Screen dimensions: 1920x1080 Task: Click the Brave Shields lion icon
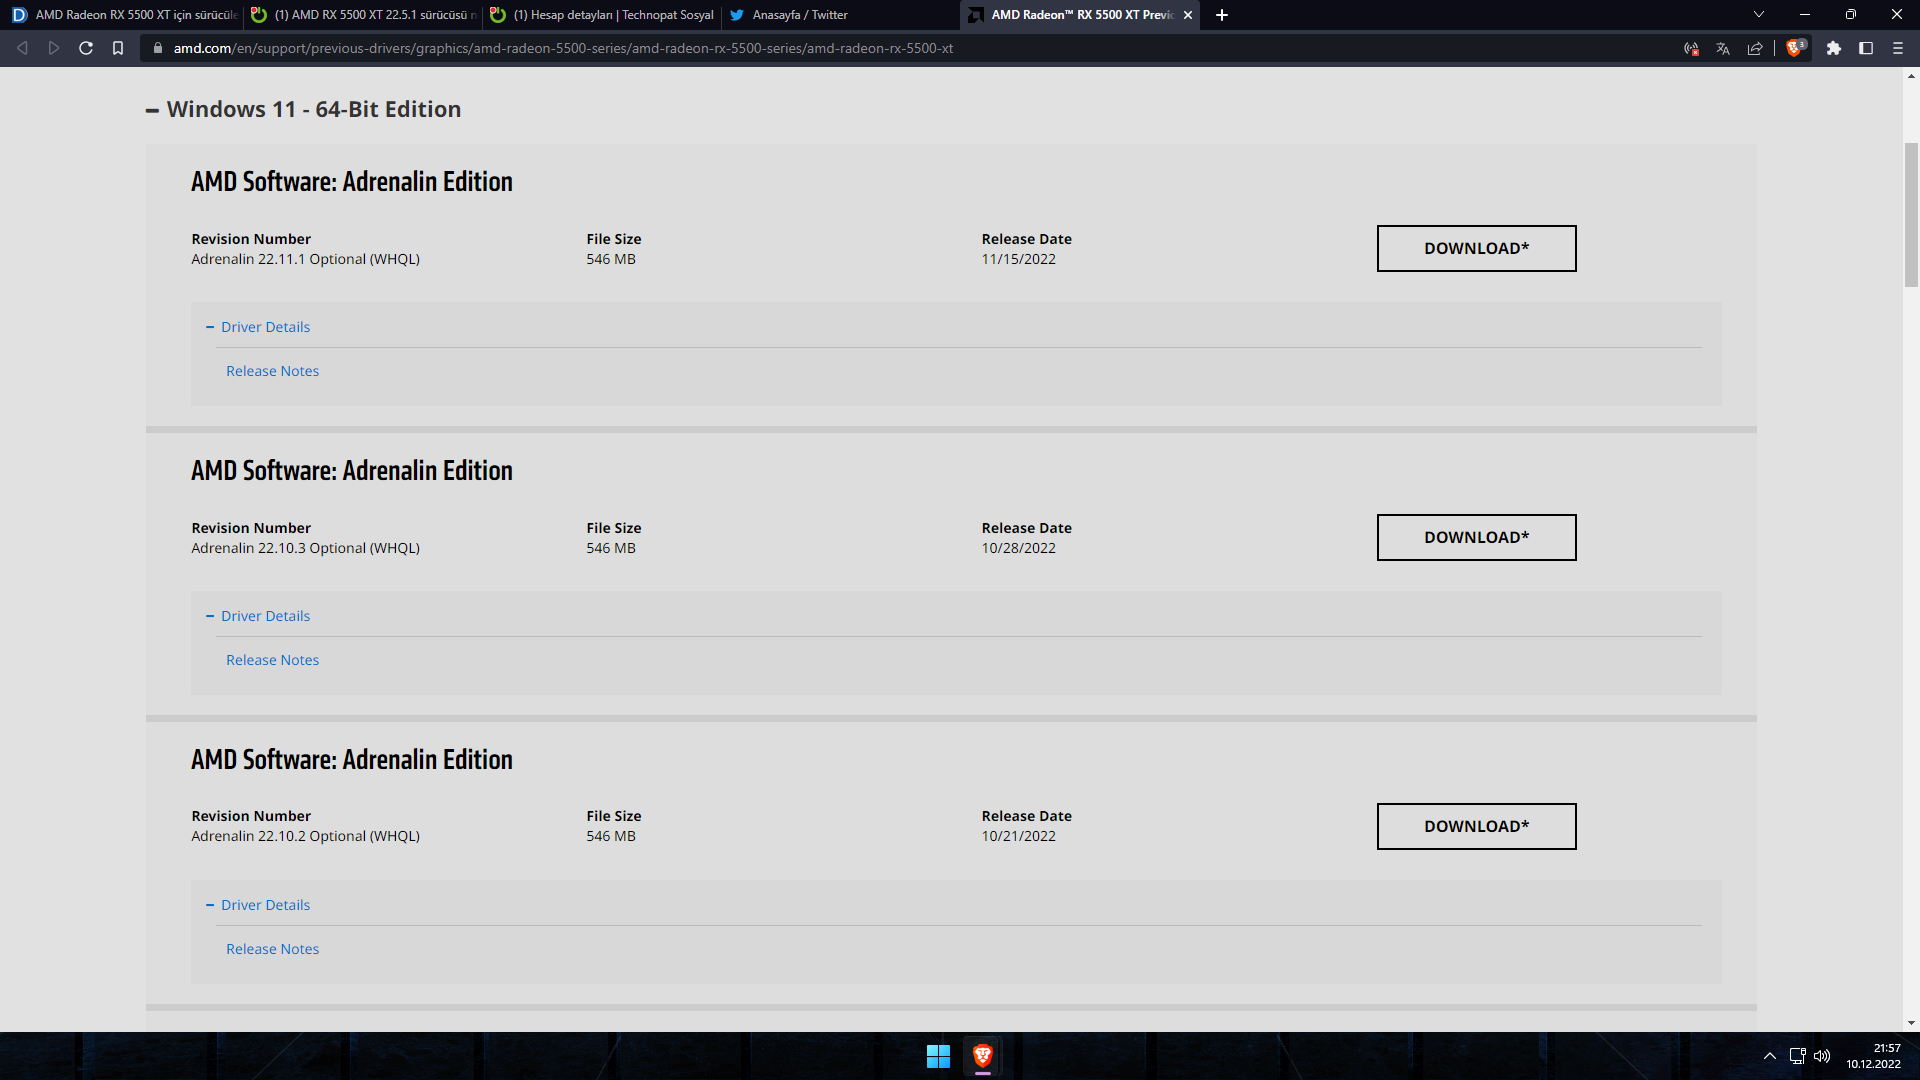pos(1794,48)
